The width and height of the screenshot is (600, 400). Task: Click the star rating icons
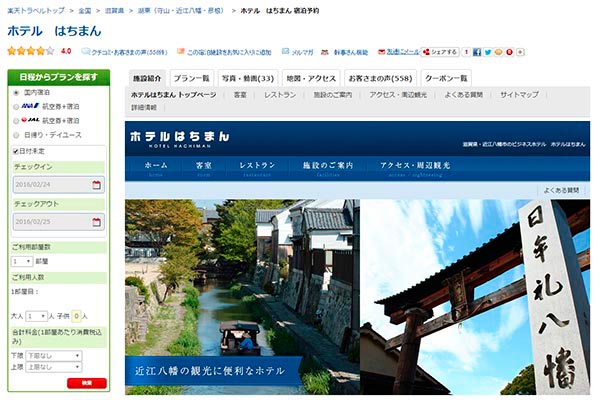coord(30,50)
